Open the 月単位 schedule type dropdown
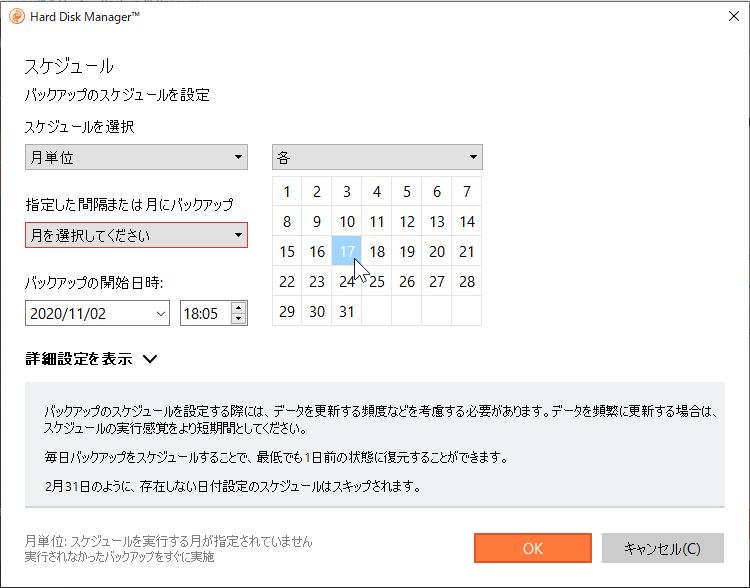This screenshot has width=750, height=588. click(x=136, y=157)
